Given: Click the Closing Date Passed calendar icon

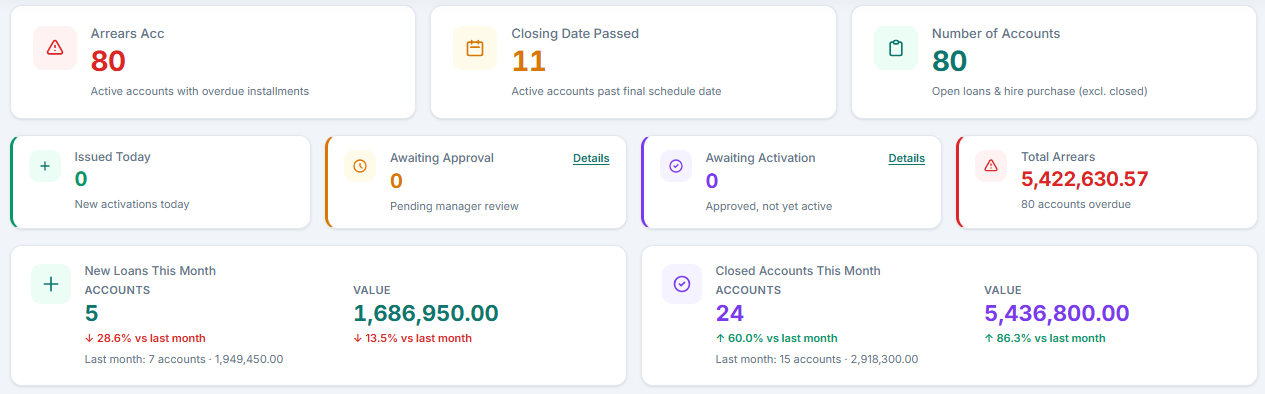Looking at the screenshot, I should (x=475, y=48).
